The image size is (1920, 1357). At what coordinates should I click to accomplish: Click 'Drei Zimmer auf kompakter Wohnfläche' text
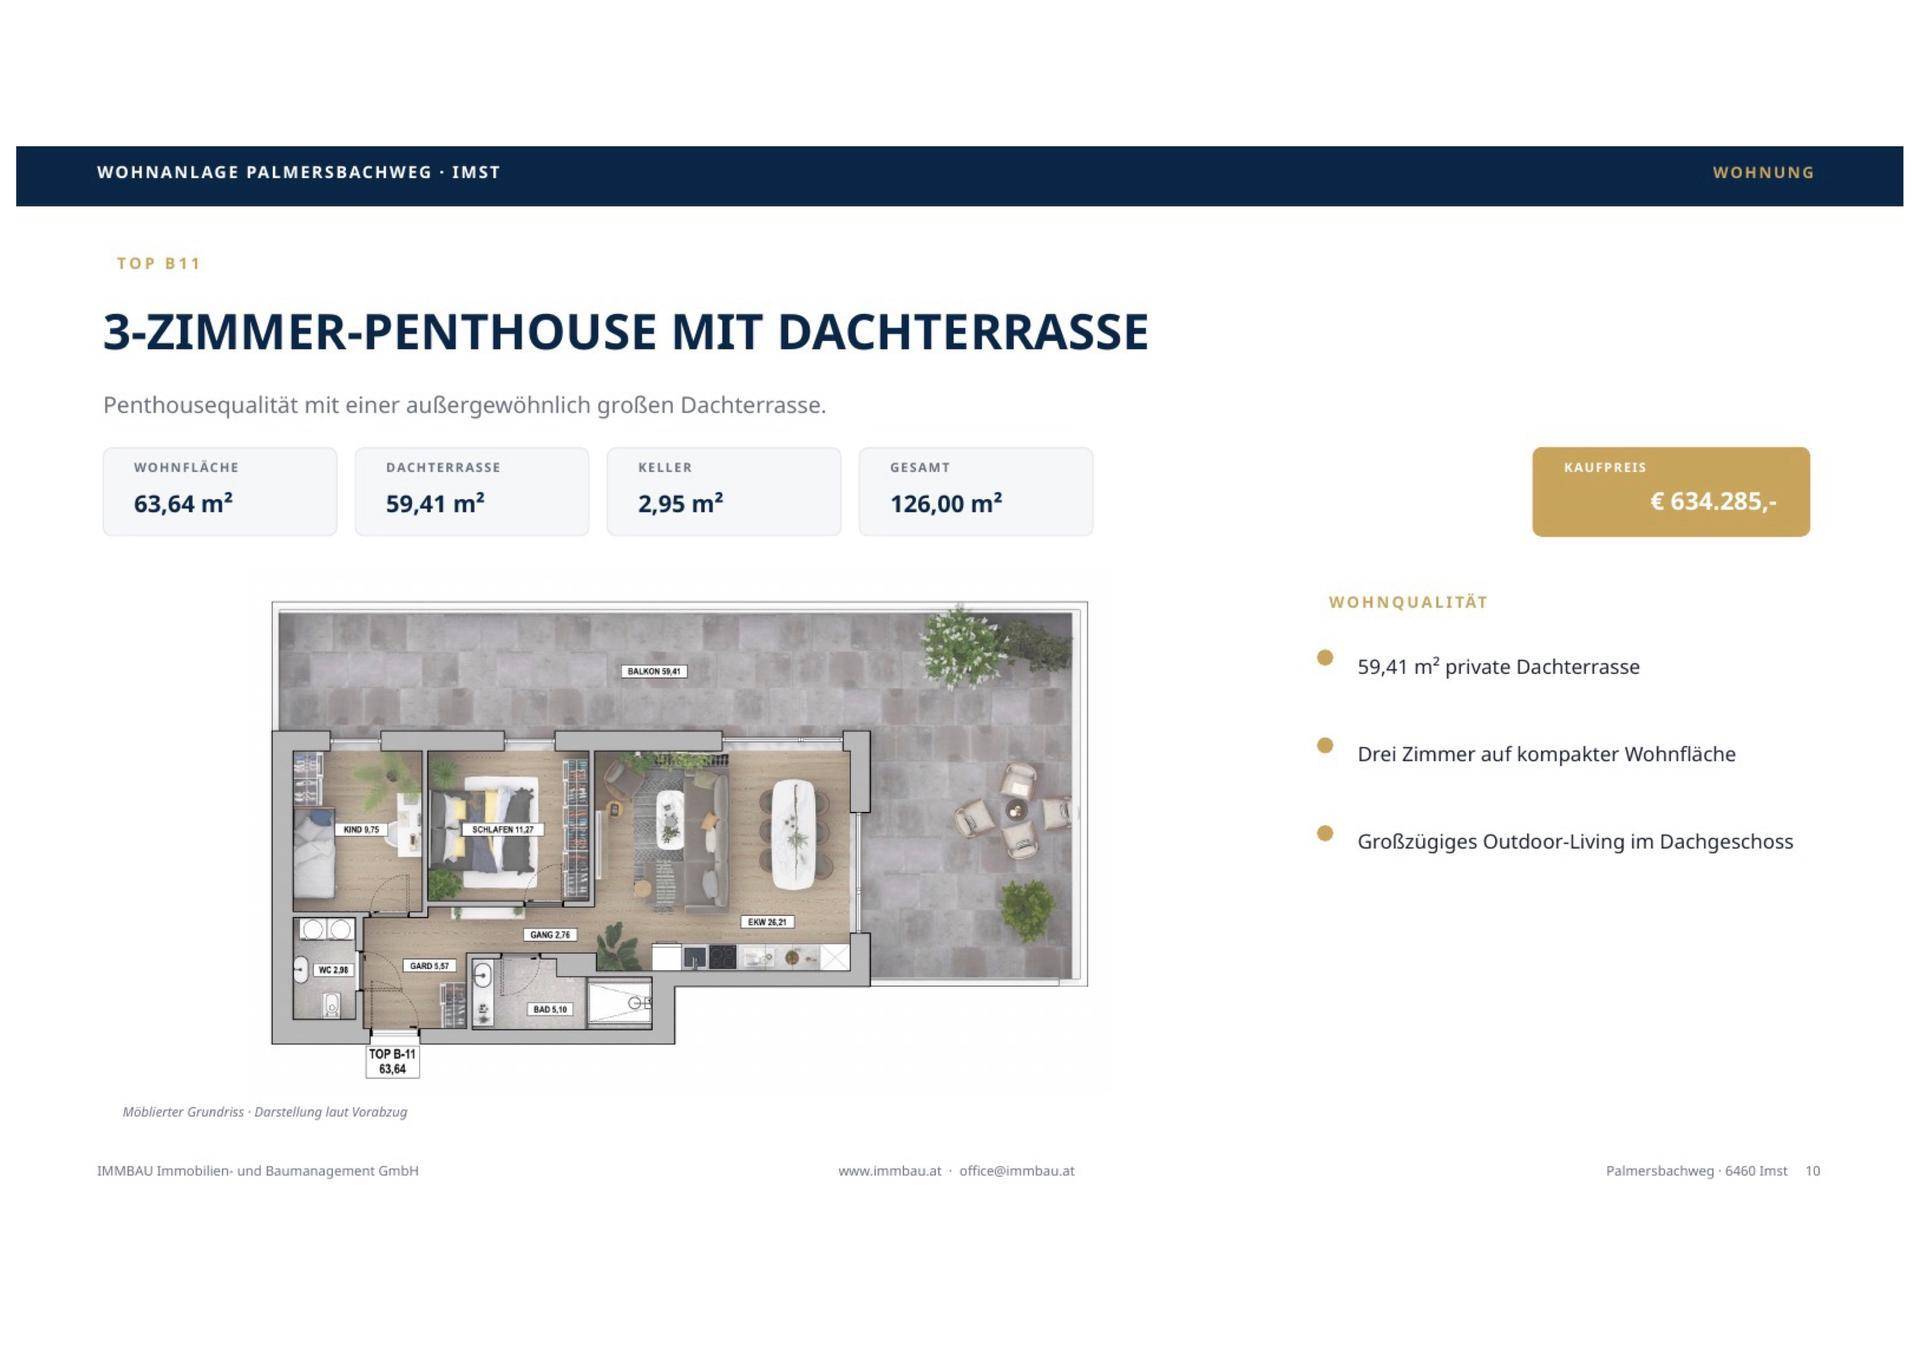pyautogui.click(x=1546, y=754)
